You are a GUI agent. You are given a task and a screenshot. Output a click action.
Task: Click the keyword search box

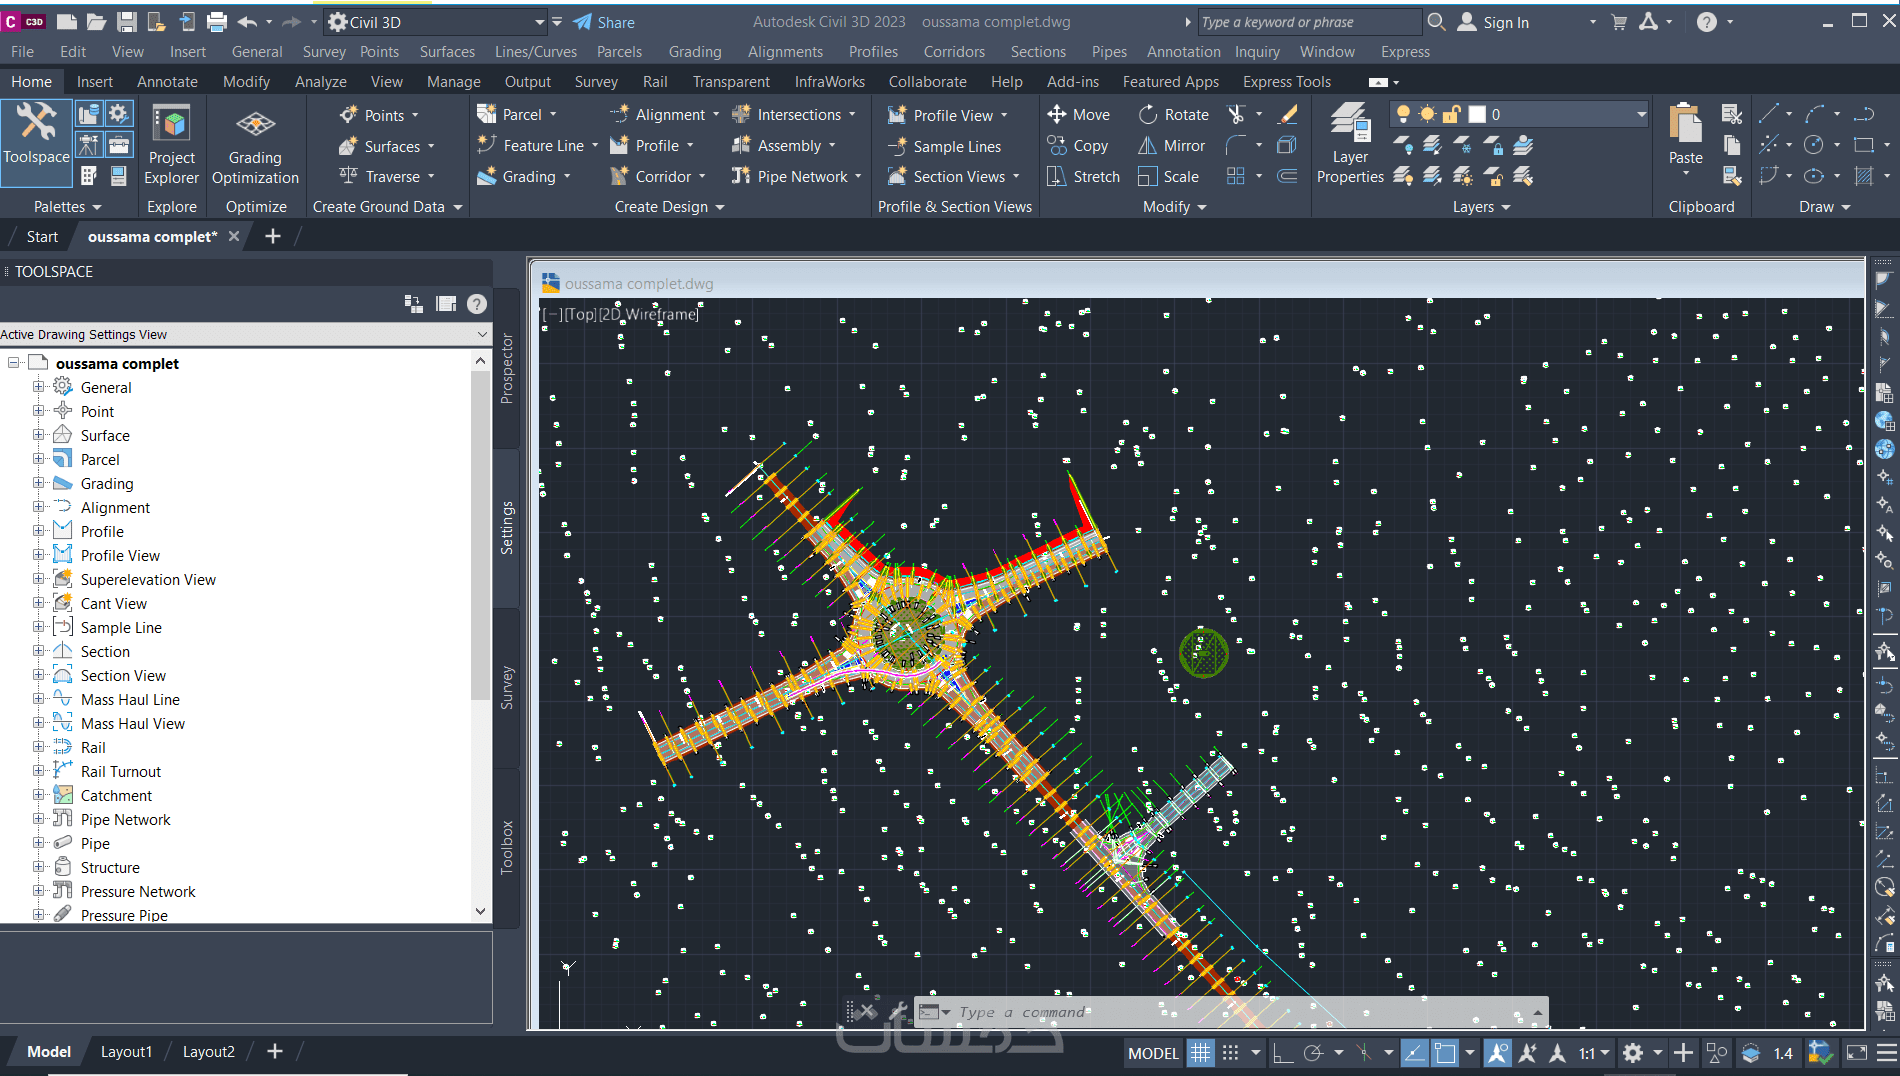[x=1309, y=22]
